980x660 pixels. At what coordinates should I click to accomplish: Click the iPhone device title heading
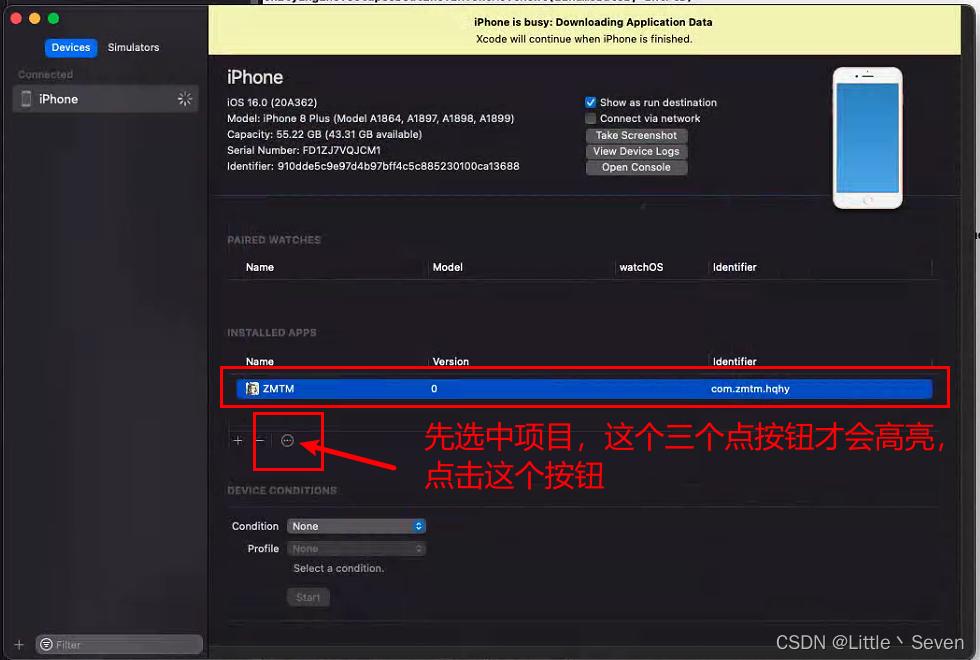(x=255, y=78)
